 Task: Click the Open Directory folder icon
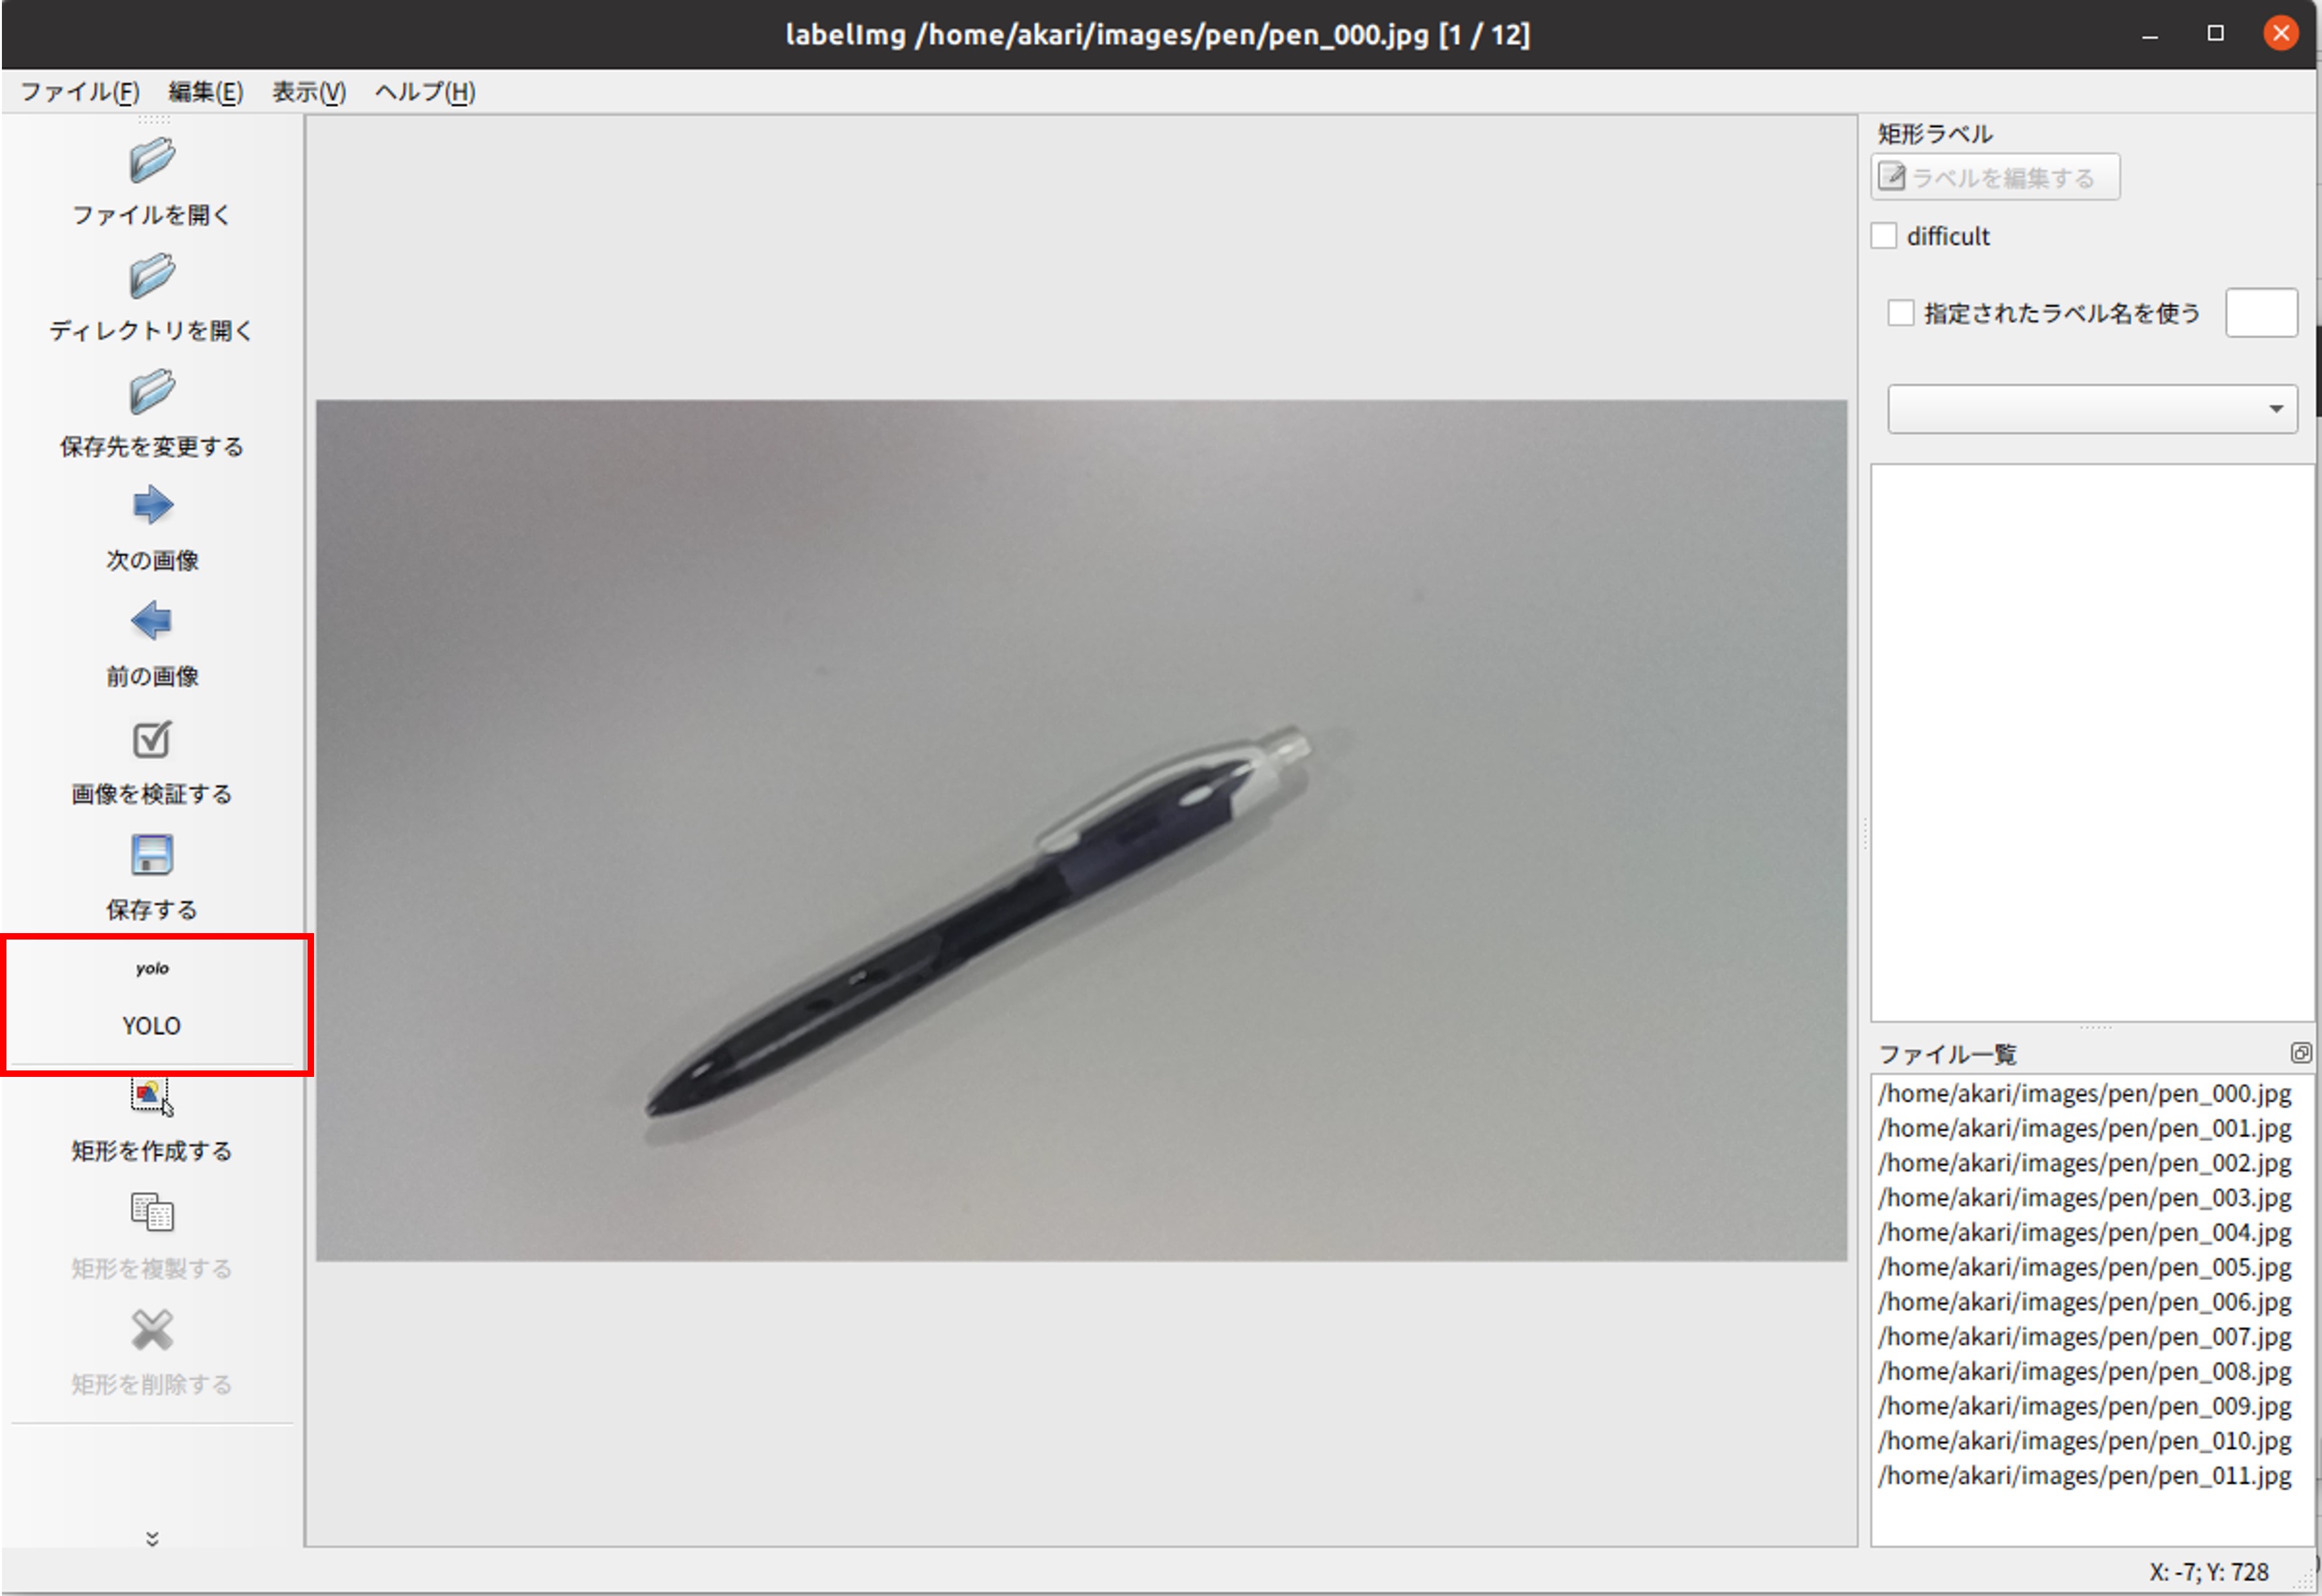[x=152, y=277]
